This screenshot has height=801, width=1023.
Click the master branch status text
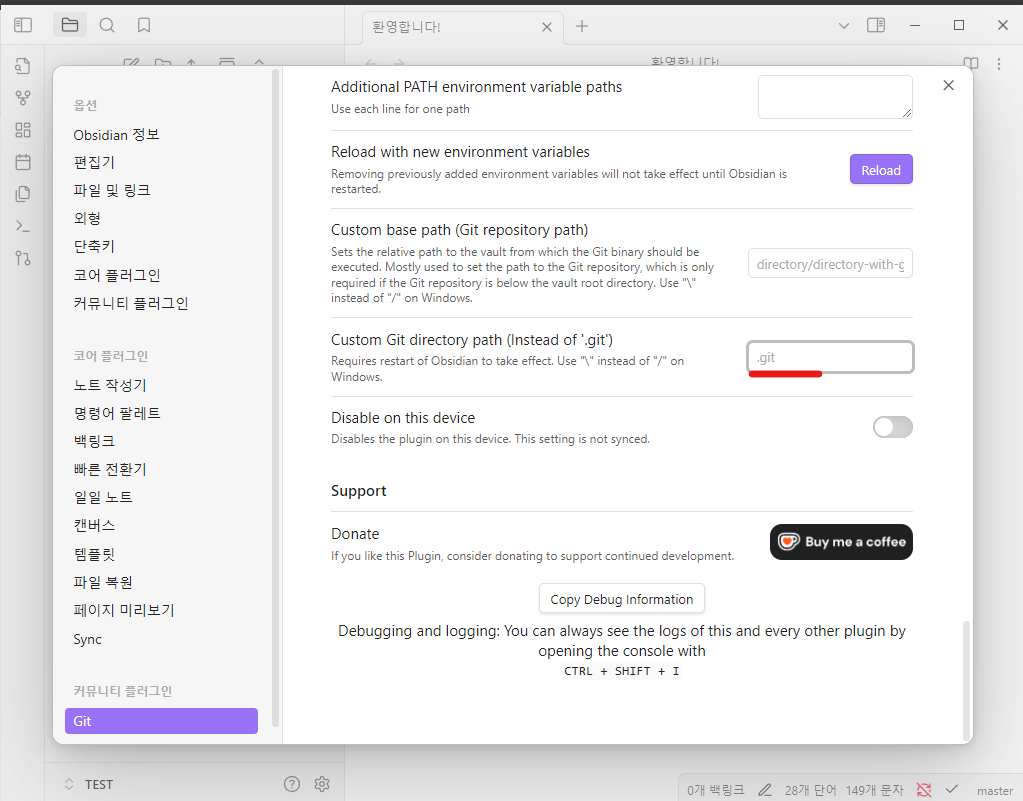[x=995, y=791]
